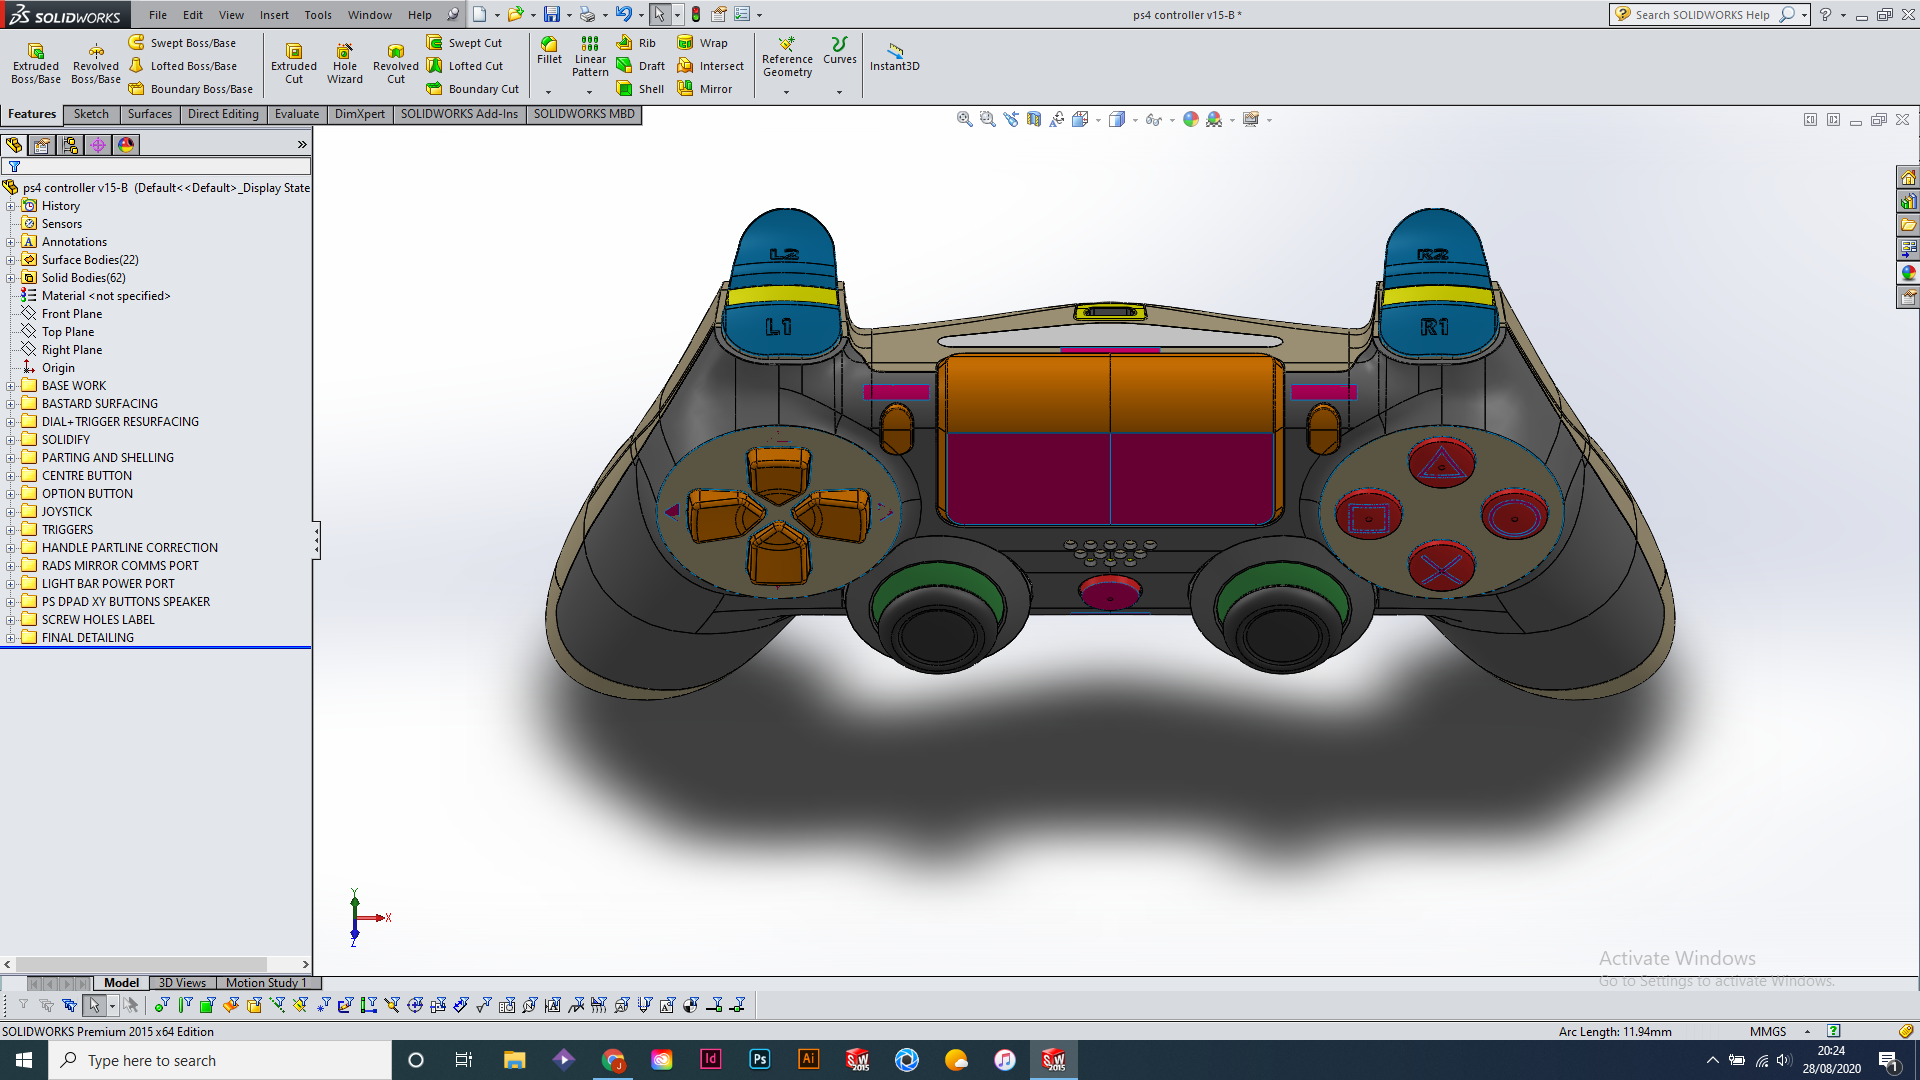
Task: Select the Shell feature tool
Action: (x=625, y=89)
